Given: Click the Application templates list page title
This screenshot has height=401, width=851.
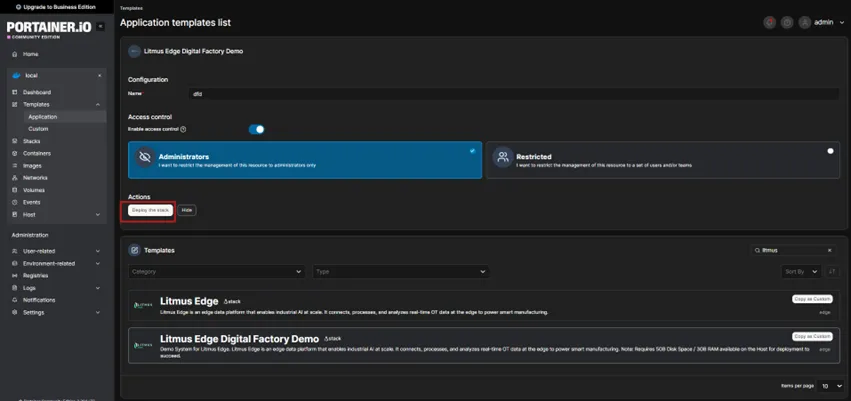Looking at the screenshot, I should coord(175,23).
